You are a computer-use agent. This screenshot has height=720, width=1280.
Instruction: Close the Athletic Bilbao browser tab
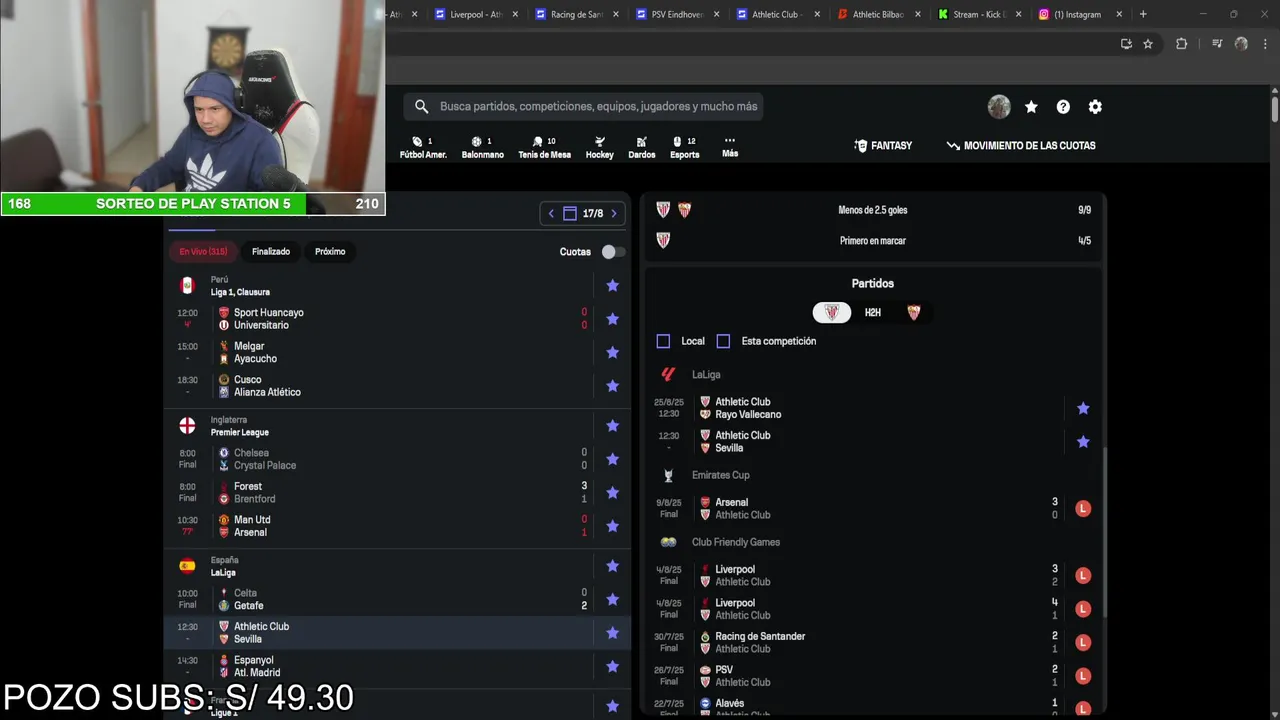(918, 14)
